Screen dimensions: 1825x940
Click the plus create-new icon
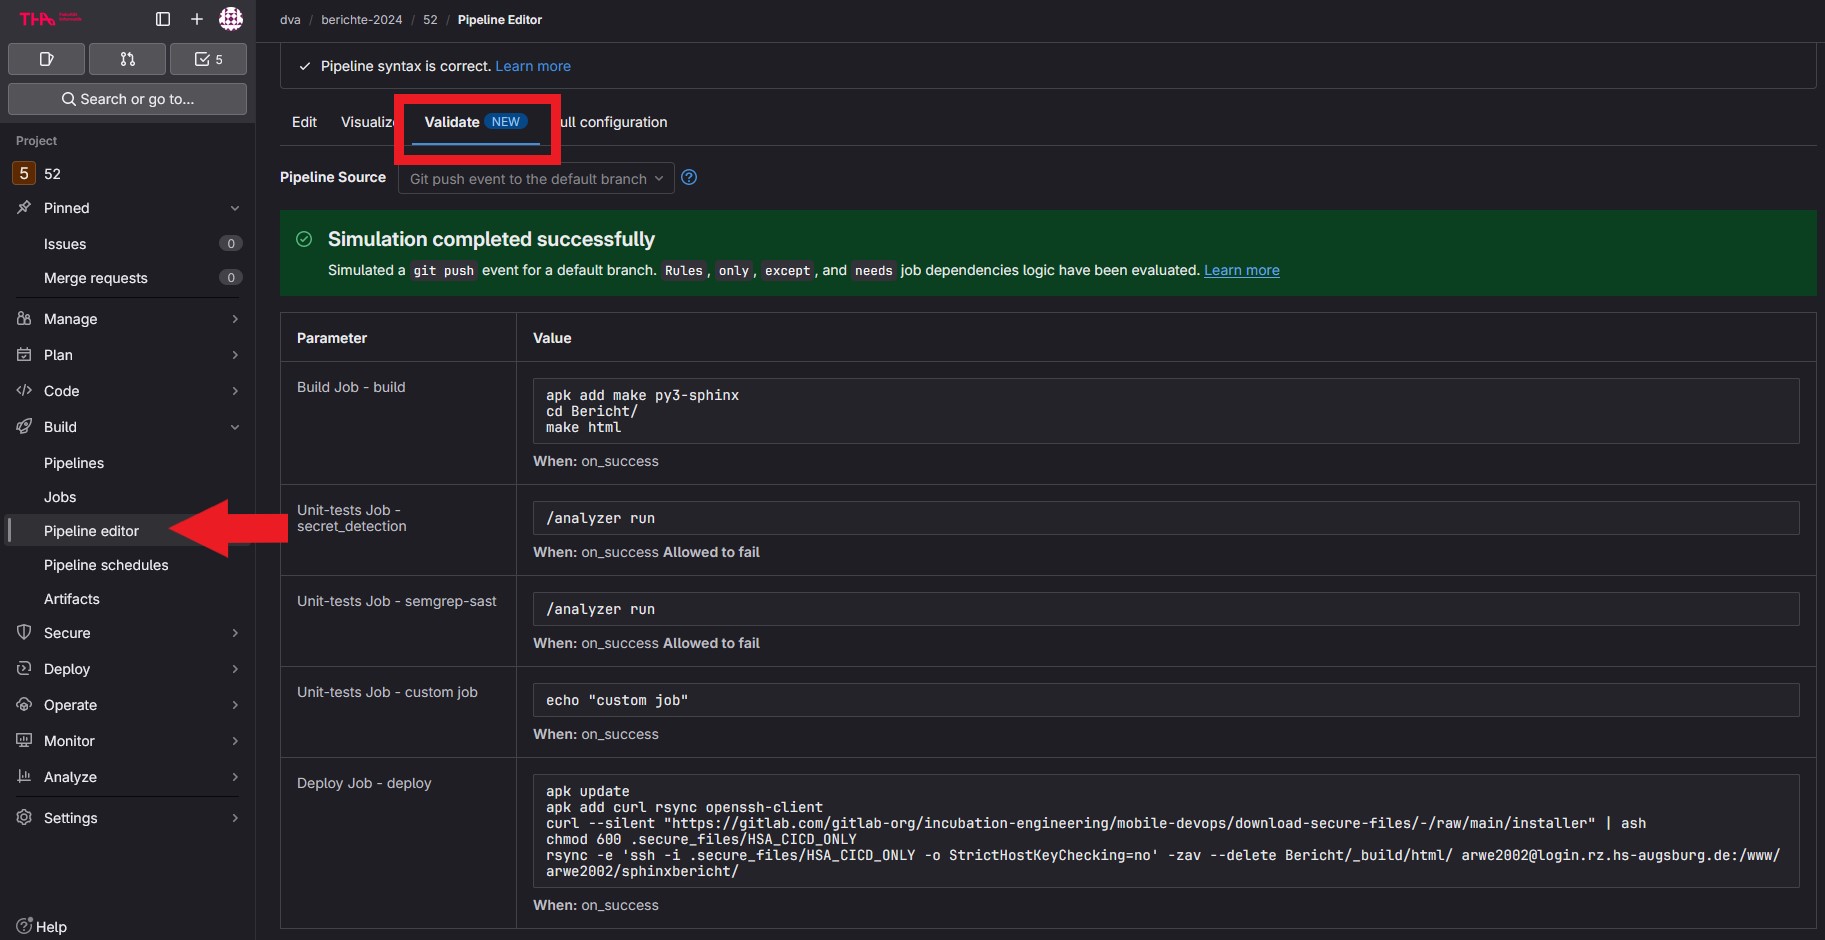point(197,19)
